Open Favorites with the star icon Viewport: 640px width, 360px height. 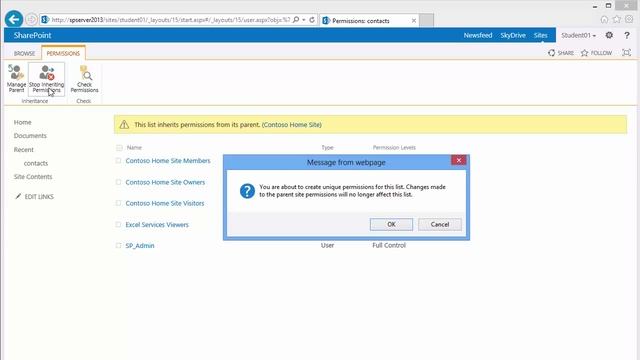616,19
